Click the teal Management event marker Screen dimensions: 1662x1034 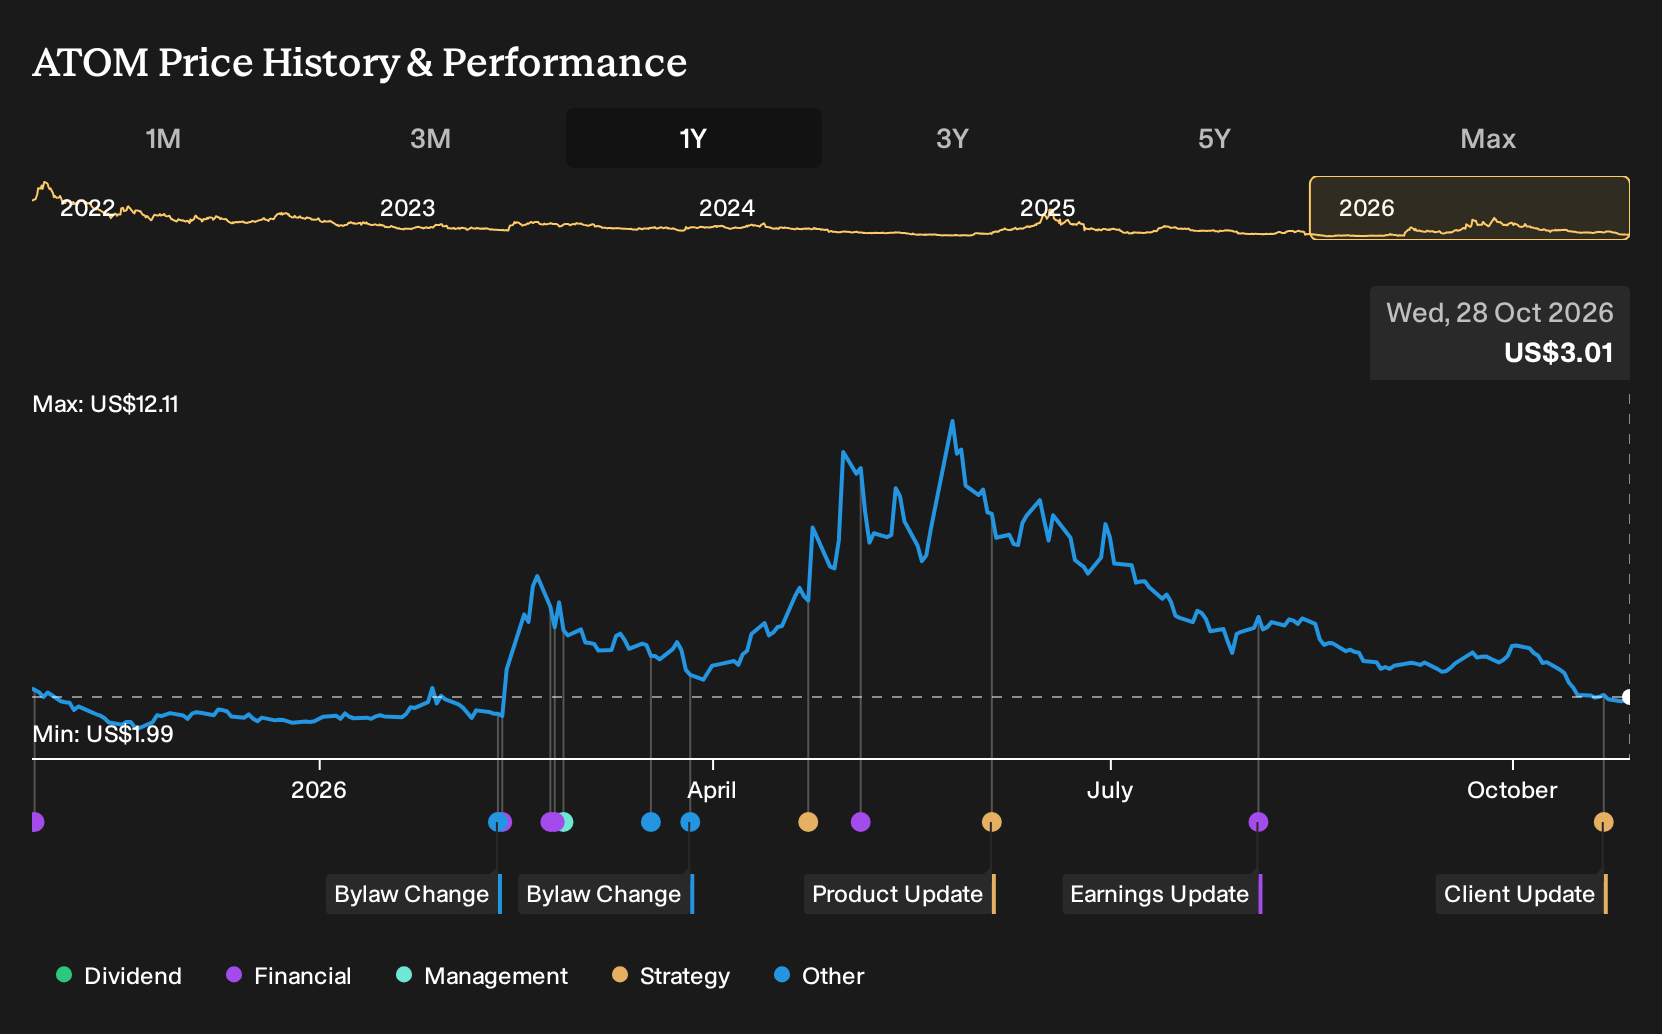click(565, 822)
